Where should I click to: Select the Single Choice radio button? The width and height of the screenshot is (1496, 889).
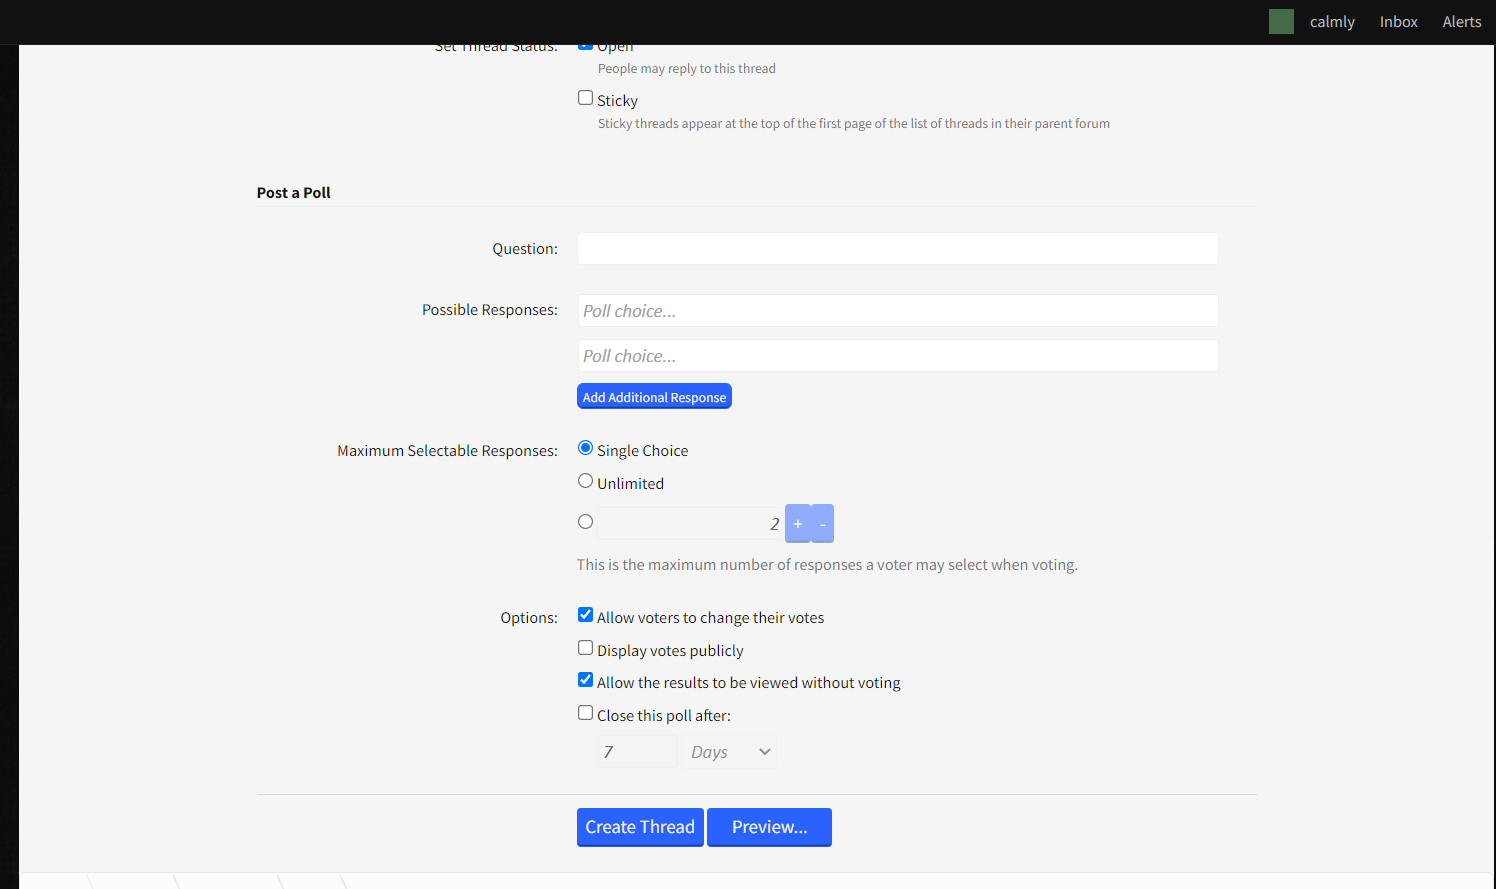[585, 448]
